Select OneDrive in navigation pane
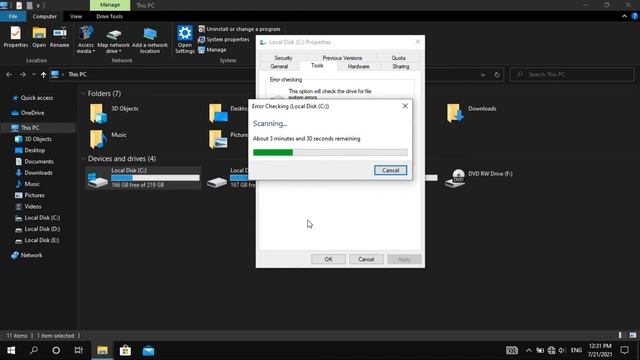The width and height of the screenshot is (640, 360). pyautogui.click(x=28, y=113)
